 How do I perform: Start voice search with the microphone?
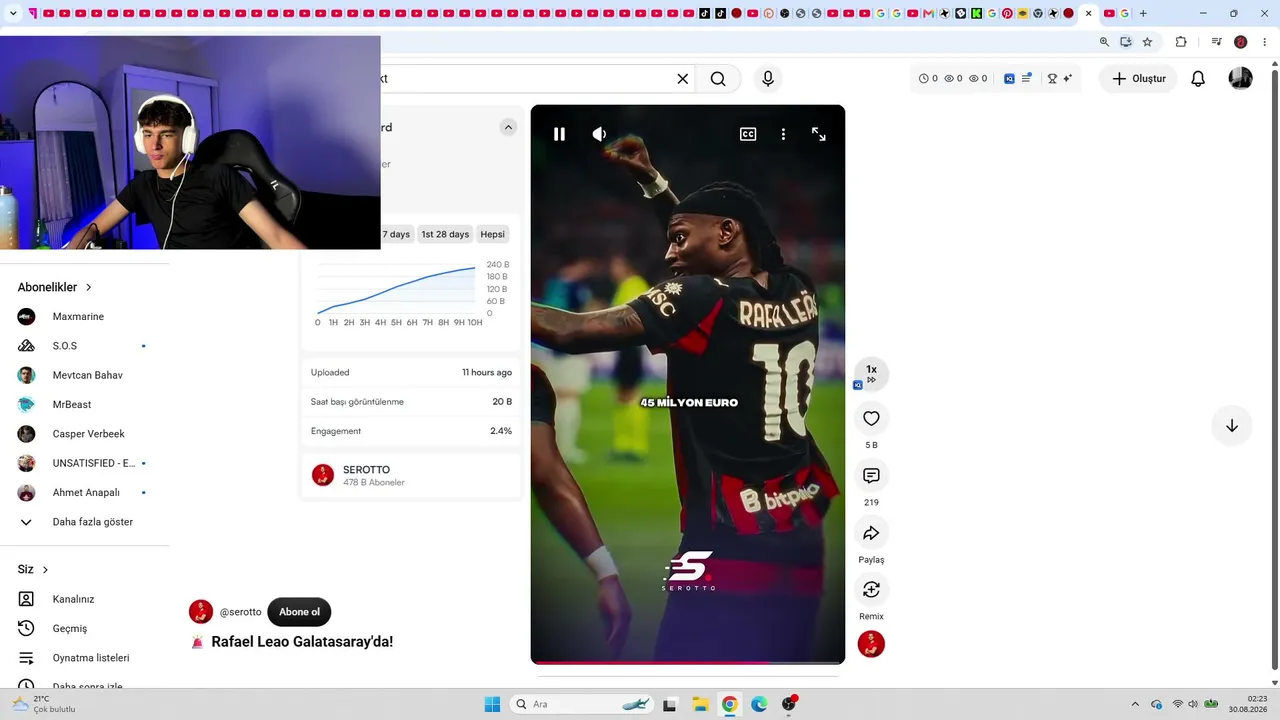coord(768,79)
